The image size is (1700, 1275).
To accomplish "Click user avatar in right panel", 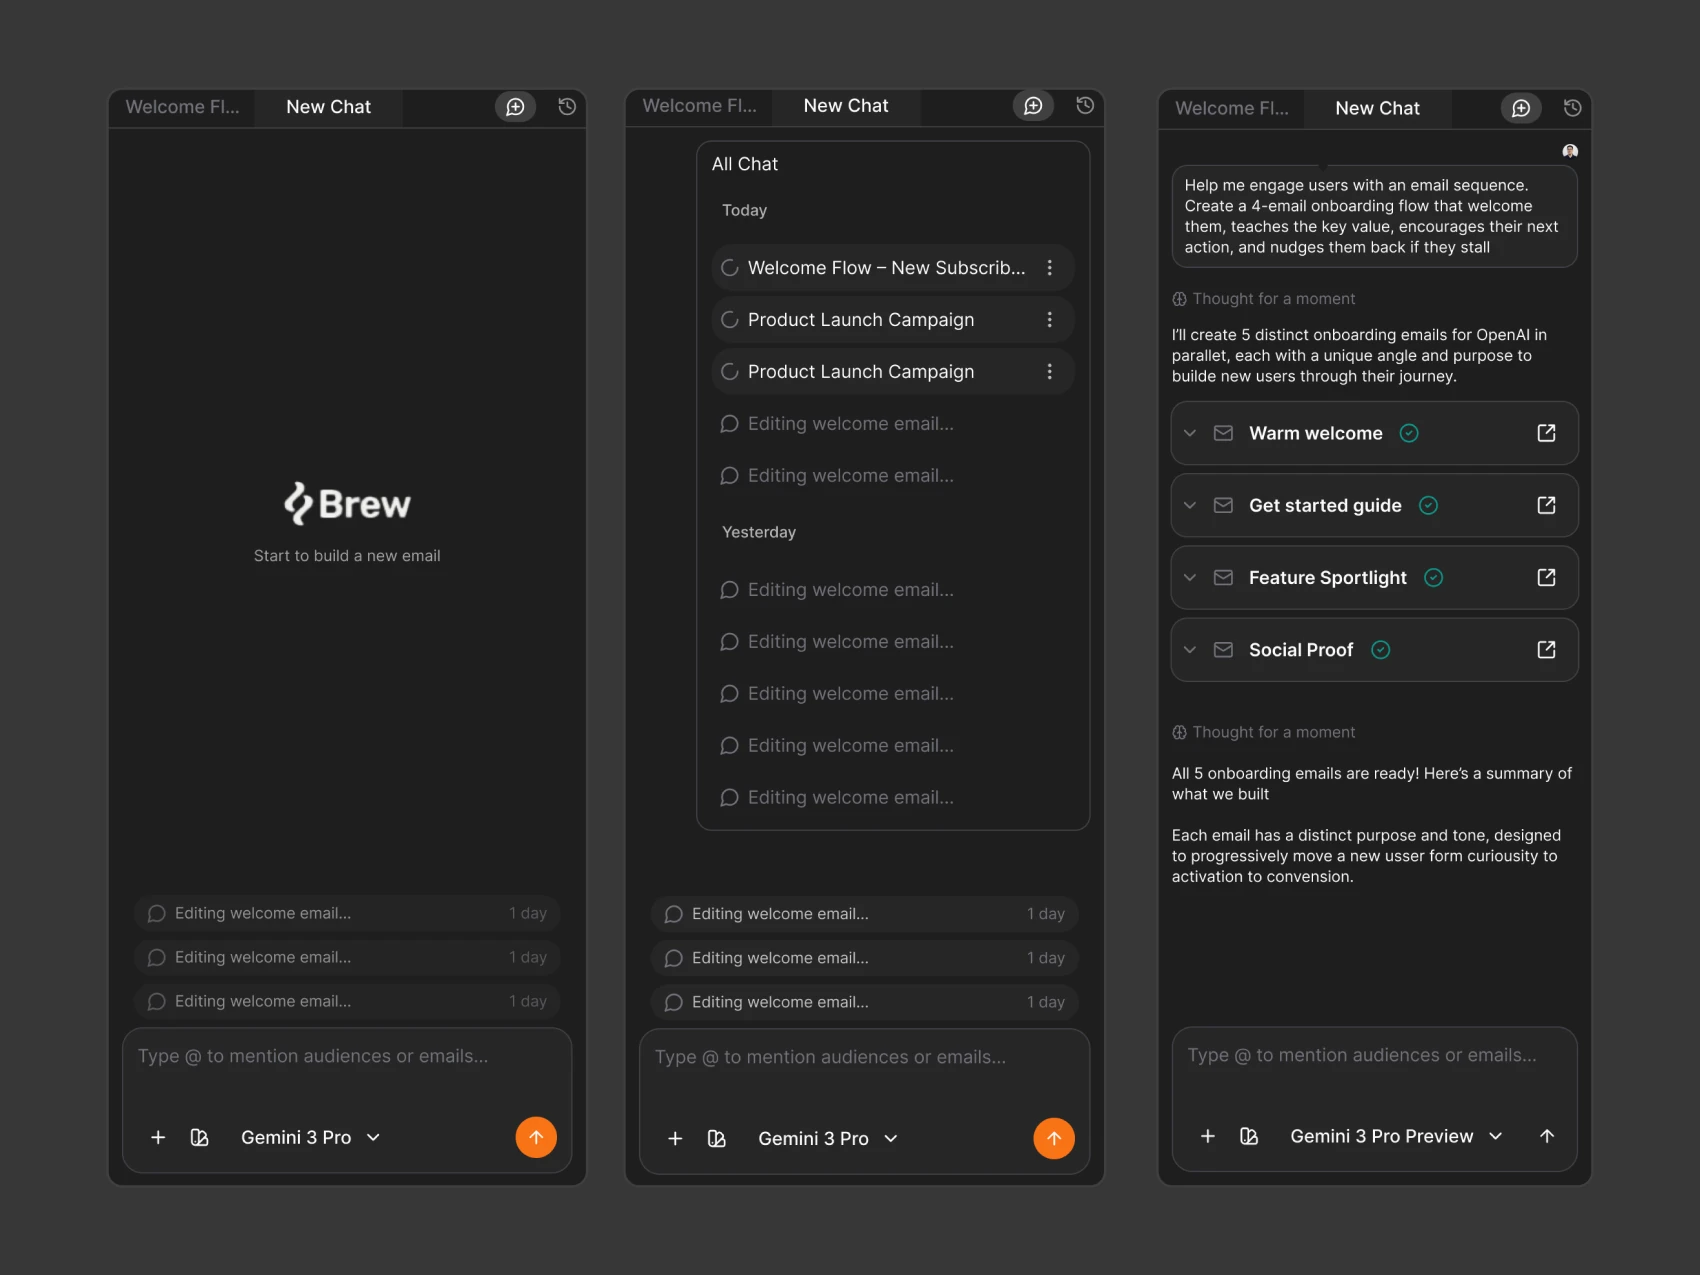I will click(x=1570, y=151).
